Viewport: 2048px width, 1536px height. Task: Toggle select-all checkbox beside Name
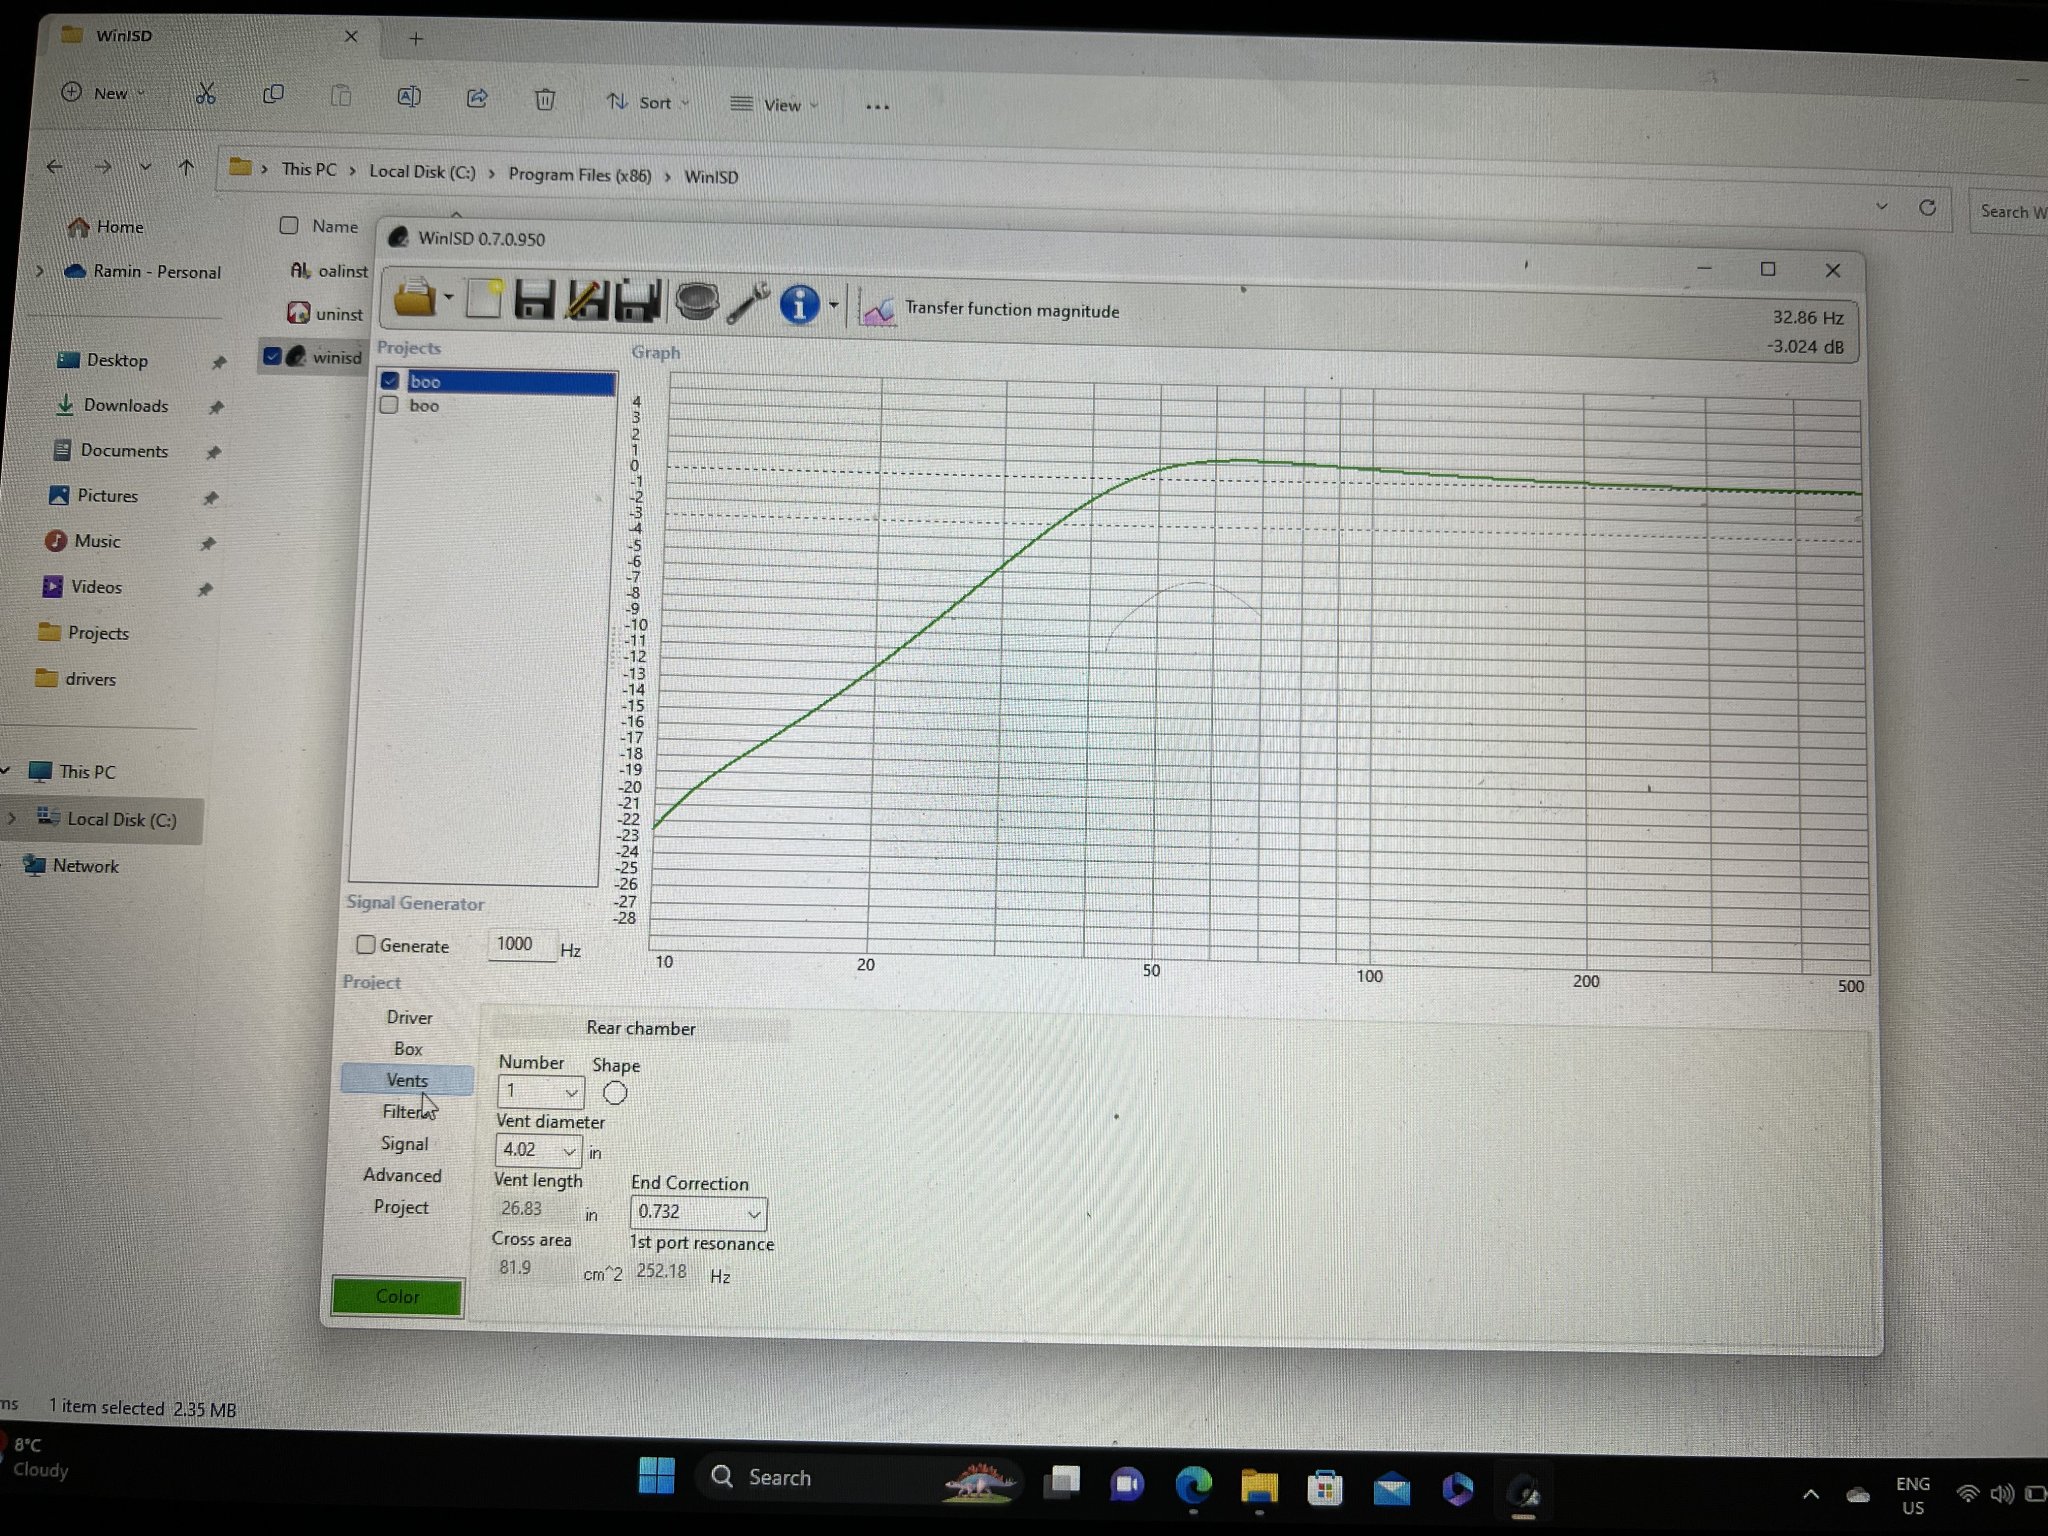(x=289, y=225)
